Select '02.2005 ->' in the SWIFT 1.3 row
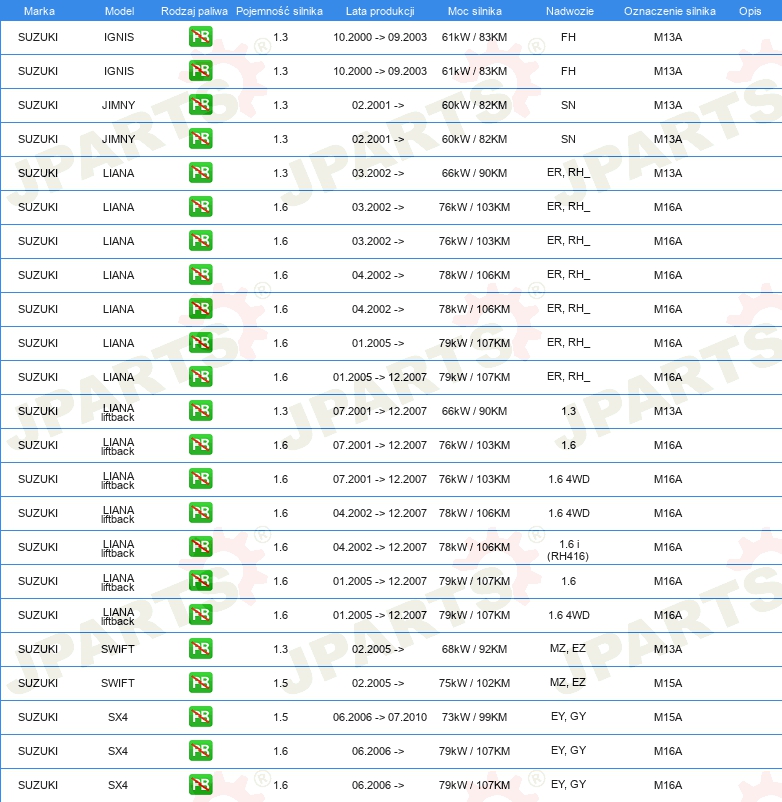This screenshot has height=802, width=782. pos(378,649)
